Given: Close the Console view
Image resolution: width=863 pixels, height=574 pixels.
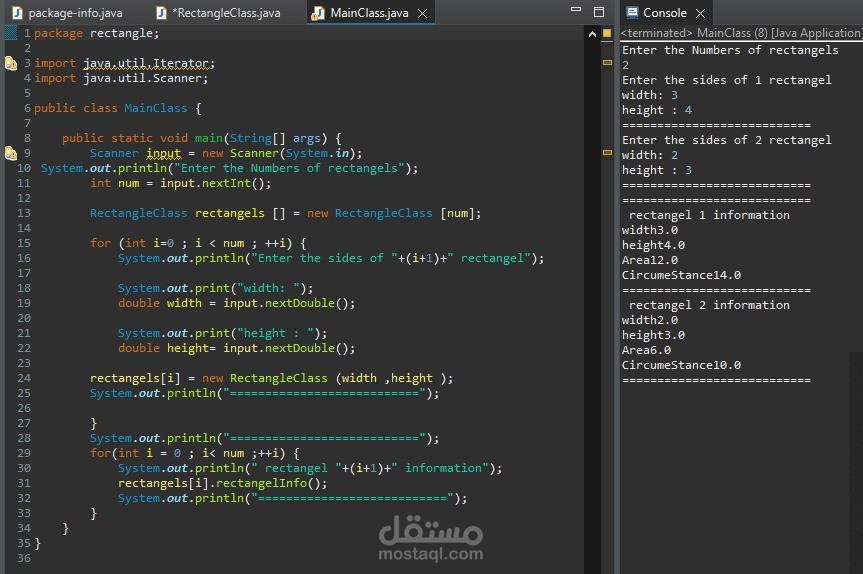Looking at the screenshot, I should (x=700, y=13).
